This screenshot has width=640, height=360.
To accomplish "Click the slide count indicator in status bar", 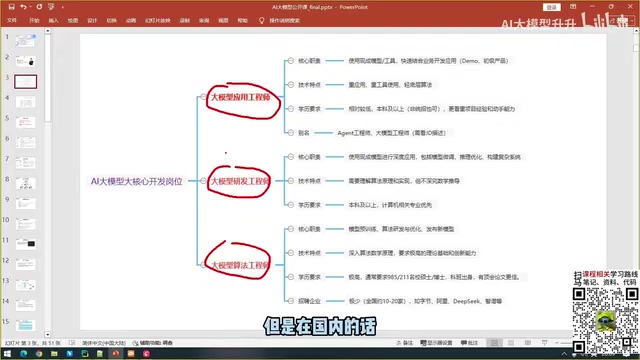I will point(33,343).
